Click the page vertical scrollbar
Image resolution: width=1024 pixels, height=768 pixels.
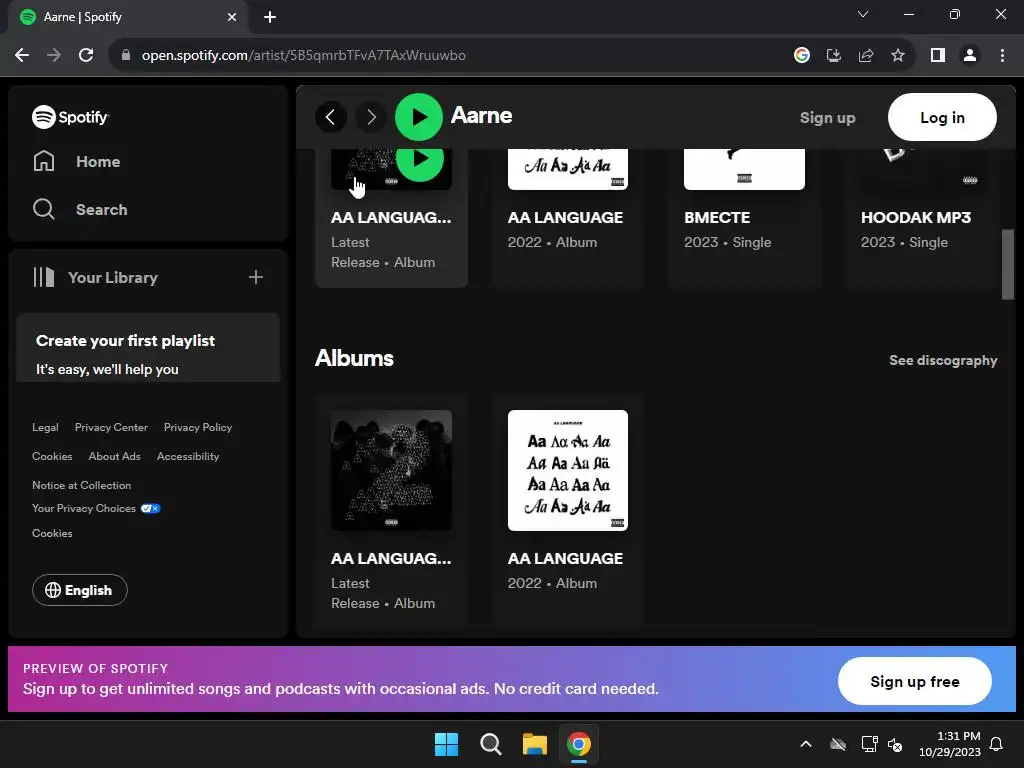[x=1008, y=264]
